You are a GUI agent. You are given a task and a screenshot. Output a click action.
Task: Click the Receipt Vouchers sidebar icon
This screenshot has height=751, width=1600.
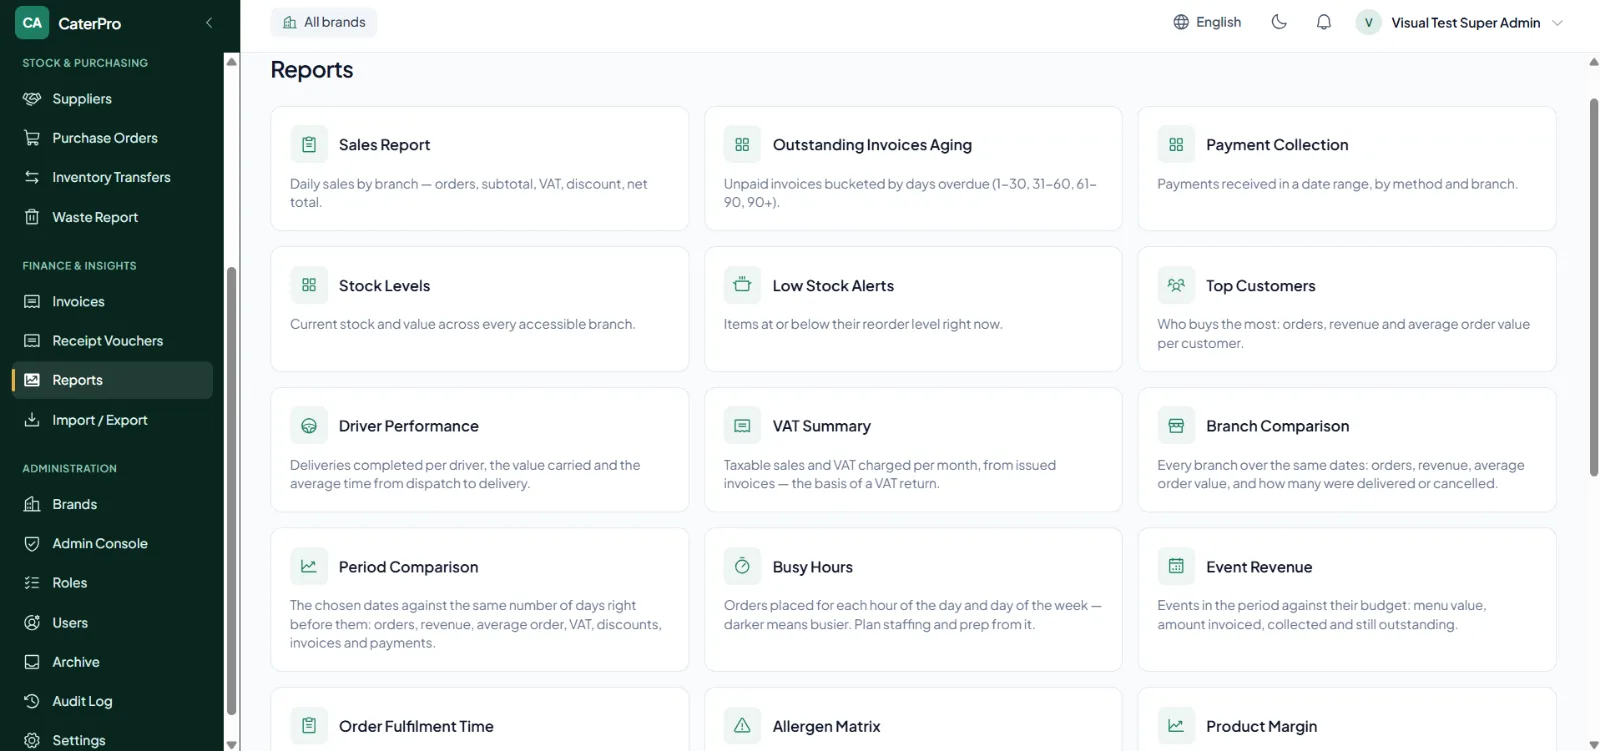pyautogui.click(x=32, y=341)
